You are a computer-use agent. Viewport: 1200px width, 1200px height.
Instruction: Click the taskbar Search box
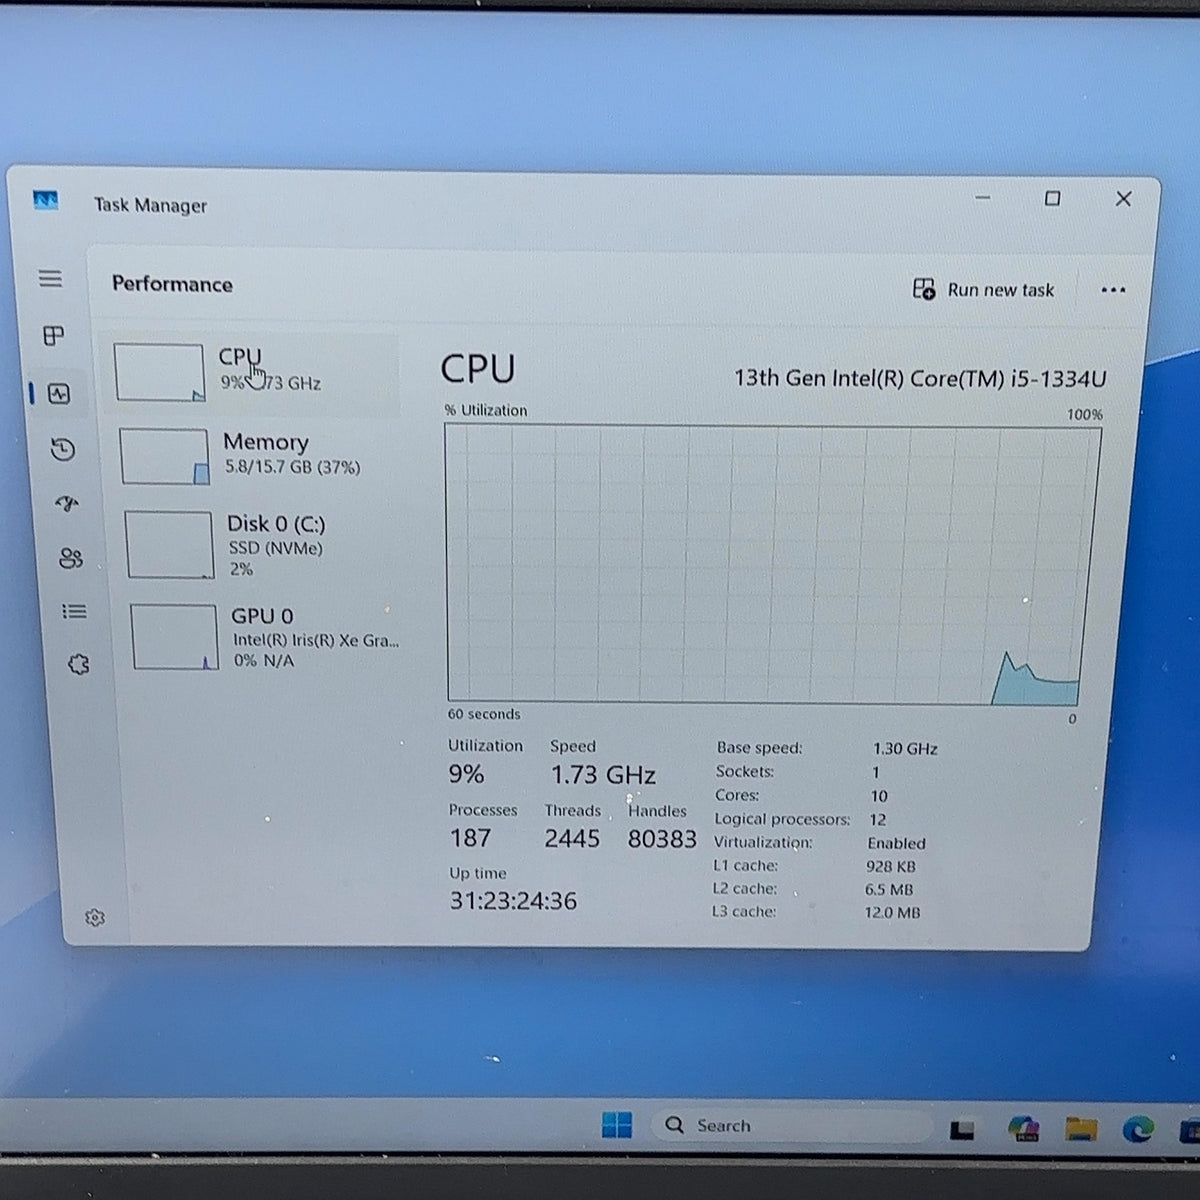pos(790,1126)
